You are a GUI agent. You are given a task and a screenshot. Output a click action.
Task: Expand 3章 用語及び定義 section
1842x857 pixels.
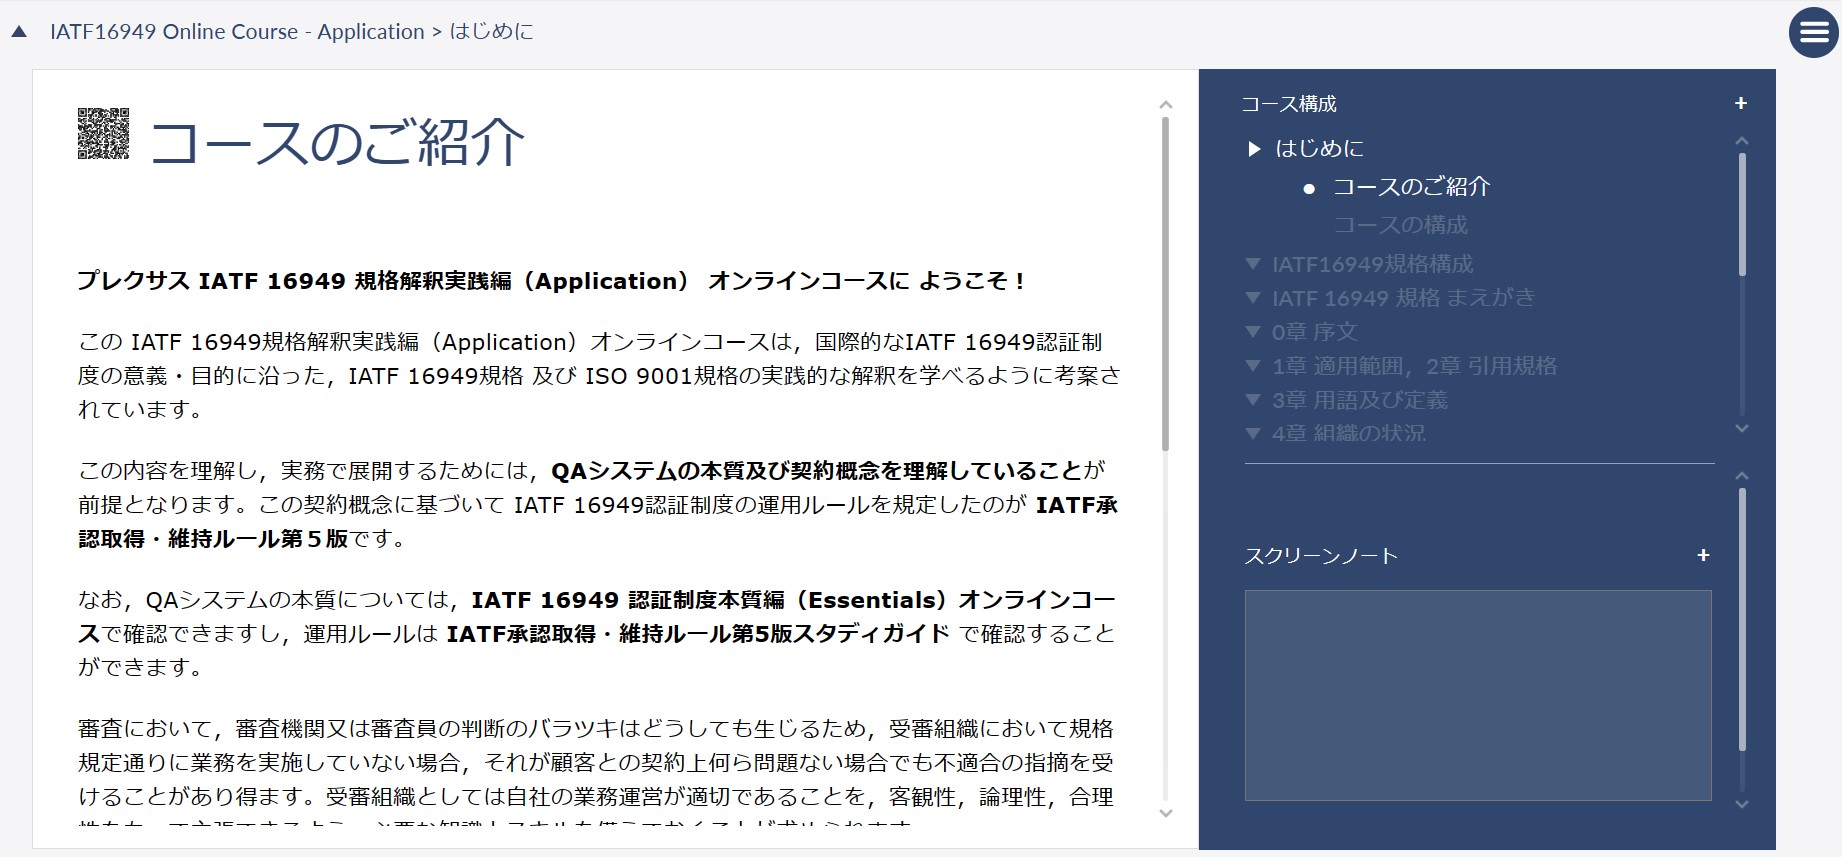(x=1252, y=400)
